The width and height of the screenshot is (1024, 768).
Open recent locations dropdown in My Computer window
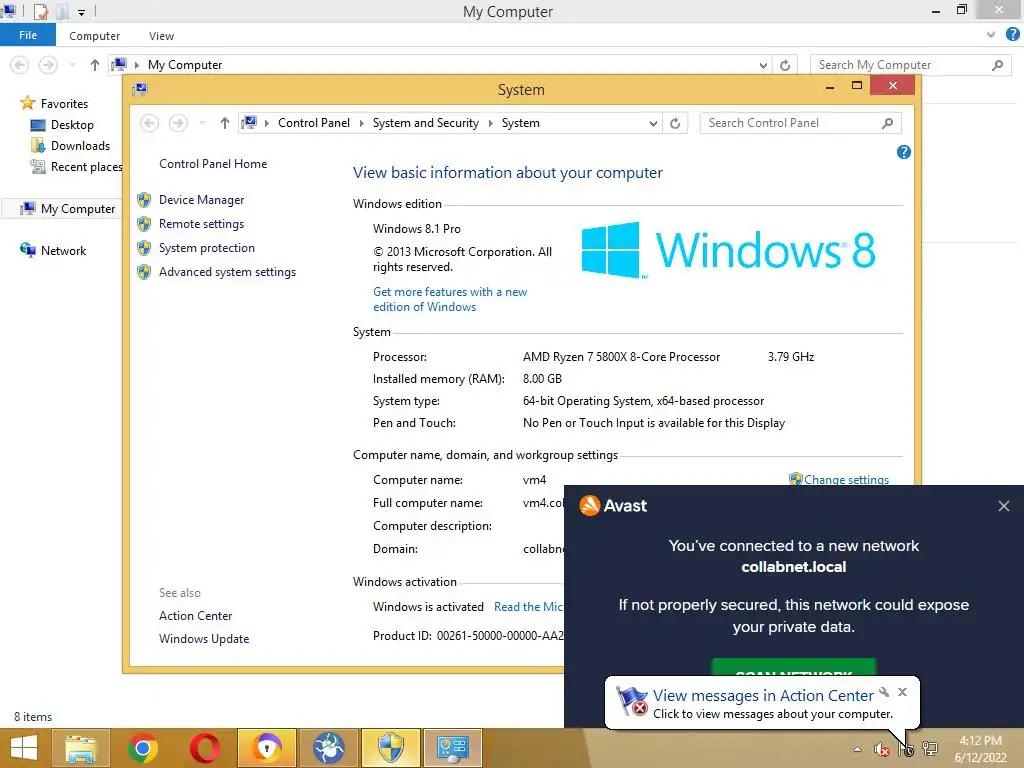(72, 65)
